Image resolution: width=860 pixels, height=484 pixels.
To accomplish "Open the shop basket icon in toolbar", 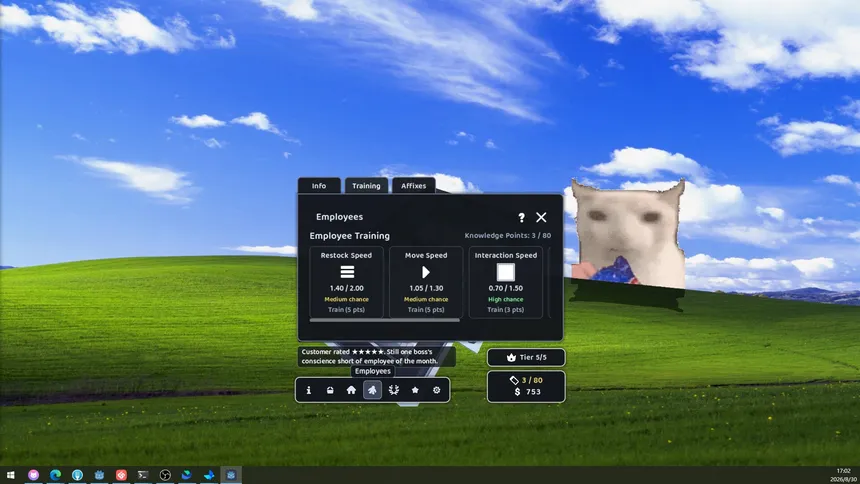I will pos(330,390).
